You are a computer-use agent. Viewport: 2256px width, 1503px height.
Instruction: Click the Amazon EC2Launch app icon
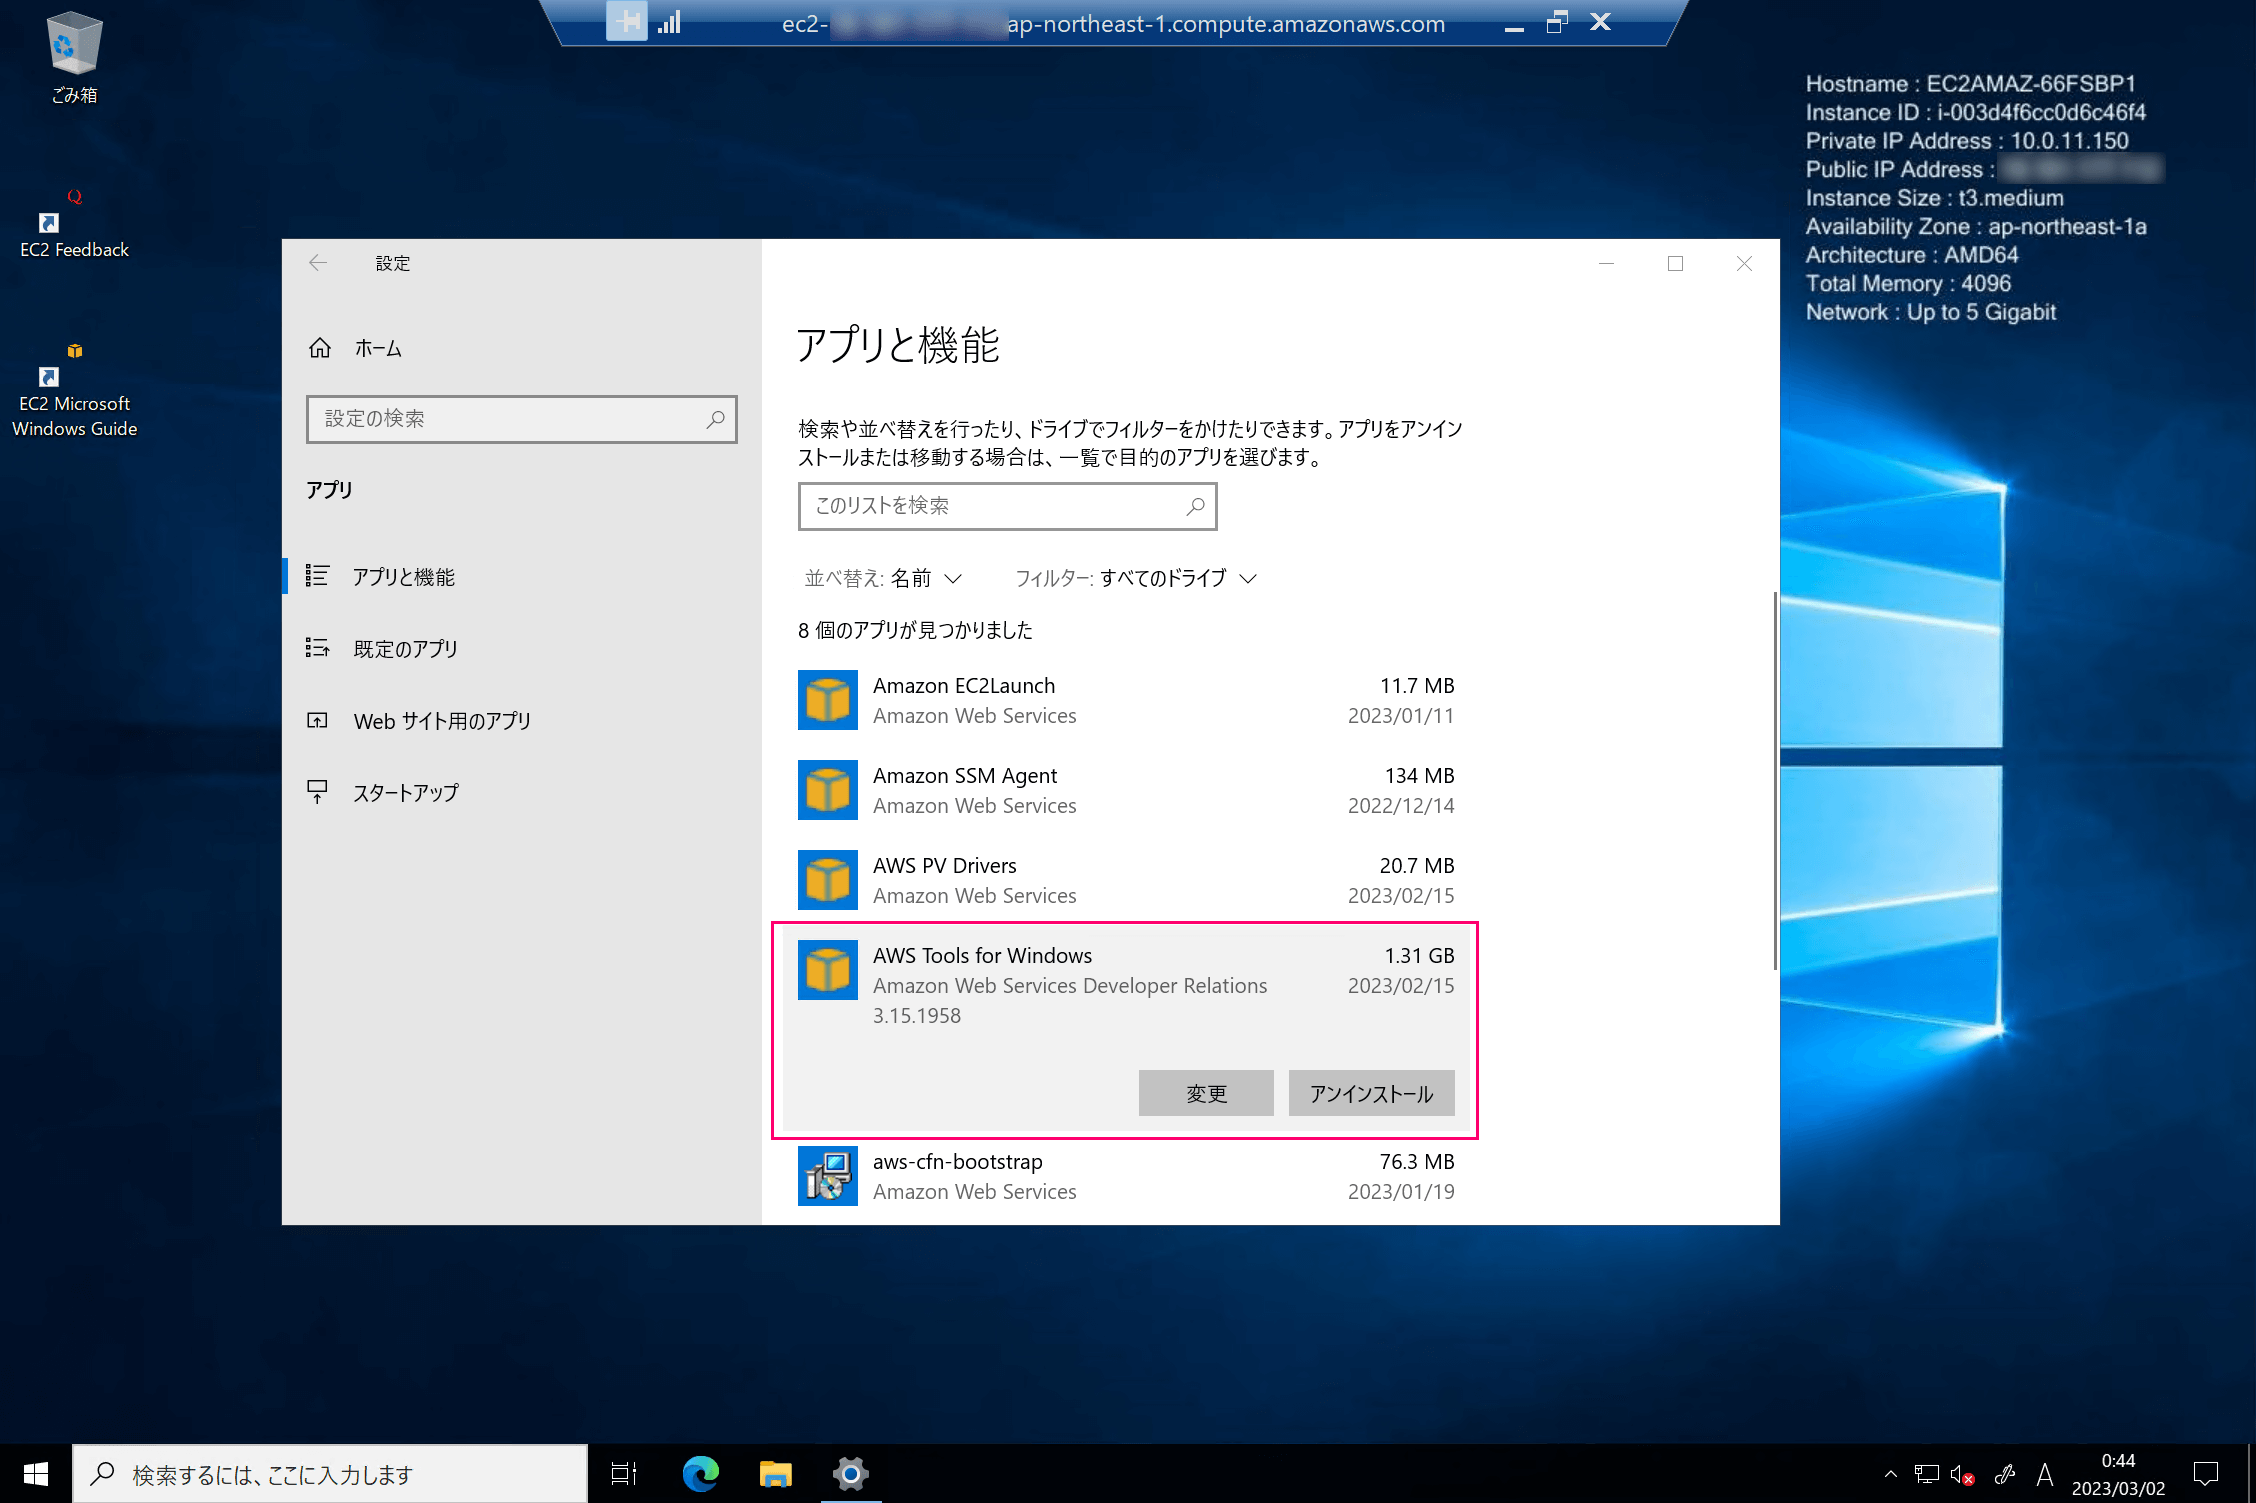pyautogui.click(x=828, y=700)
